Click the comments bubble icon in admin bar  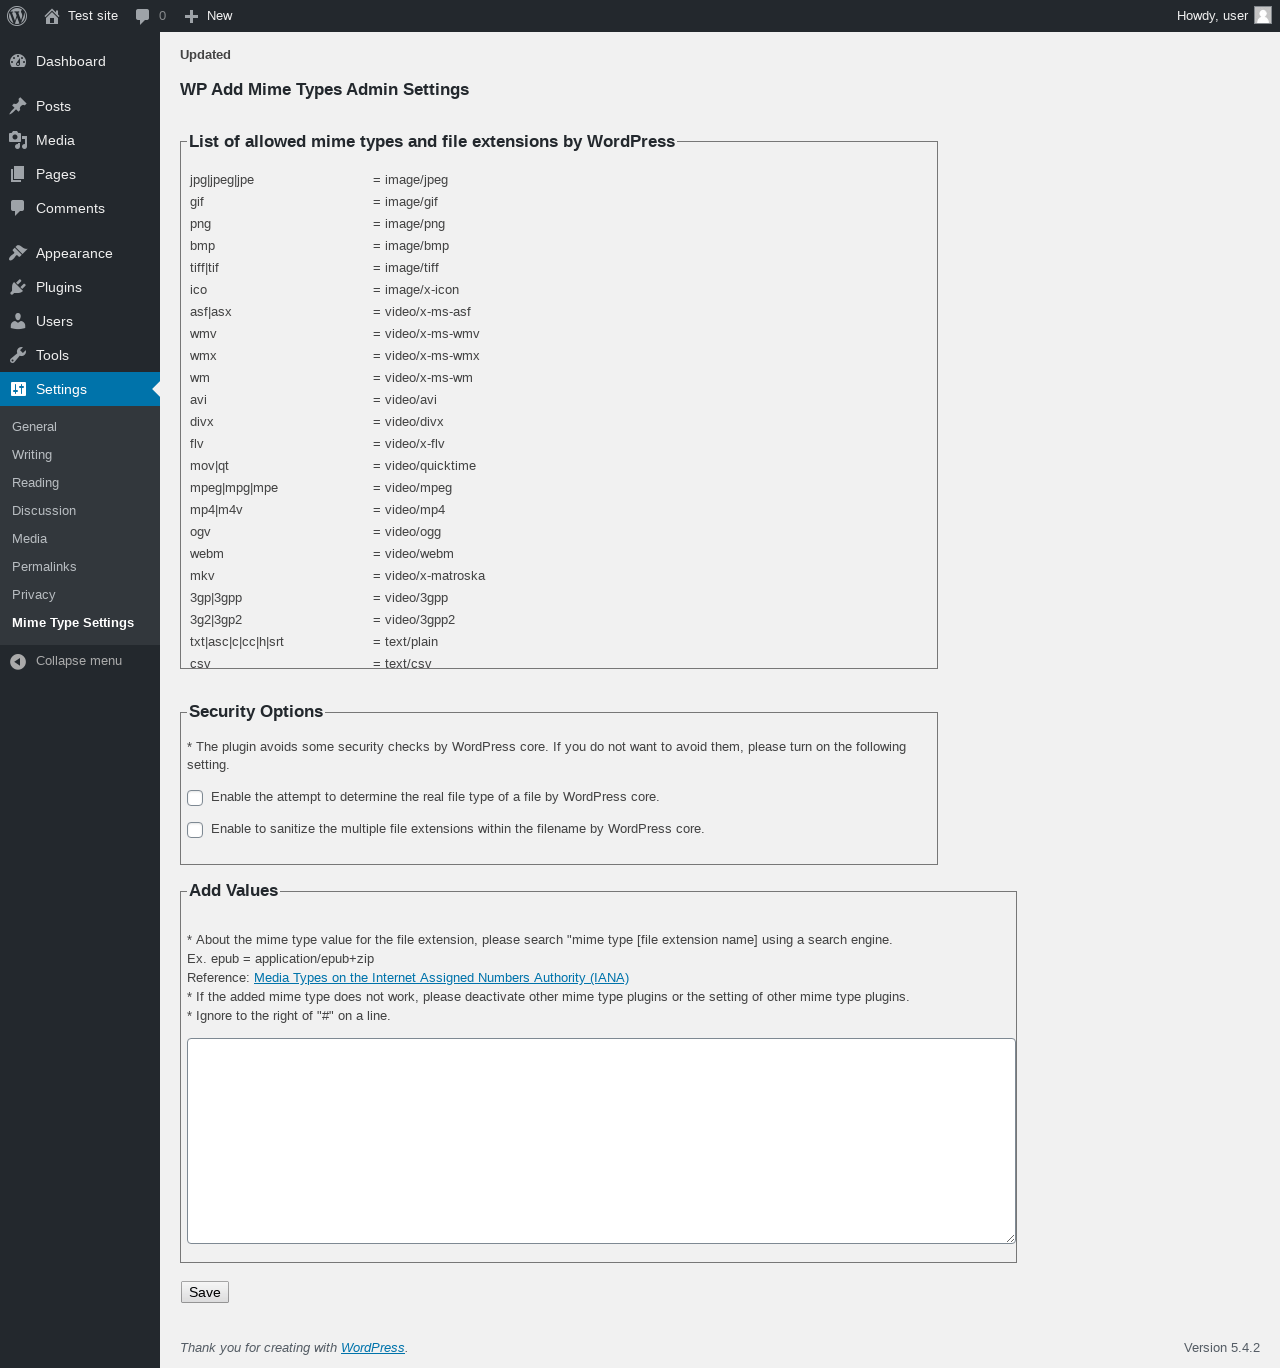coord(143,16)
